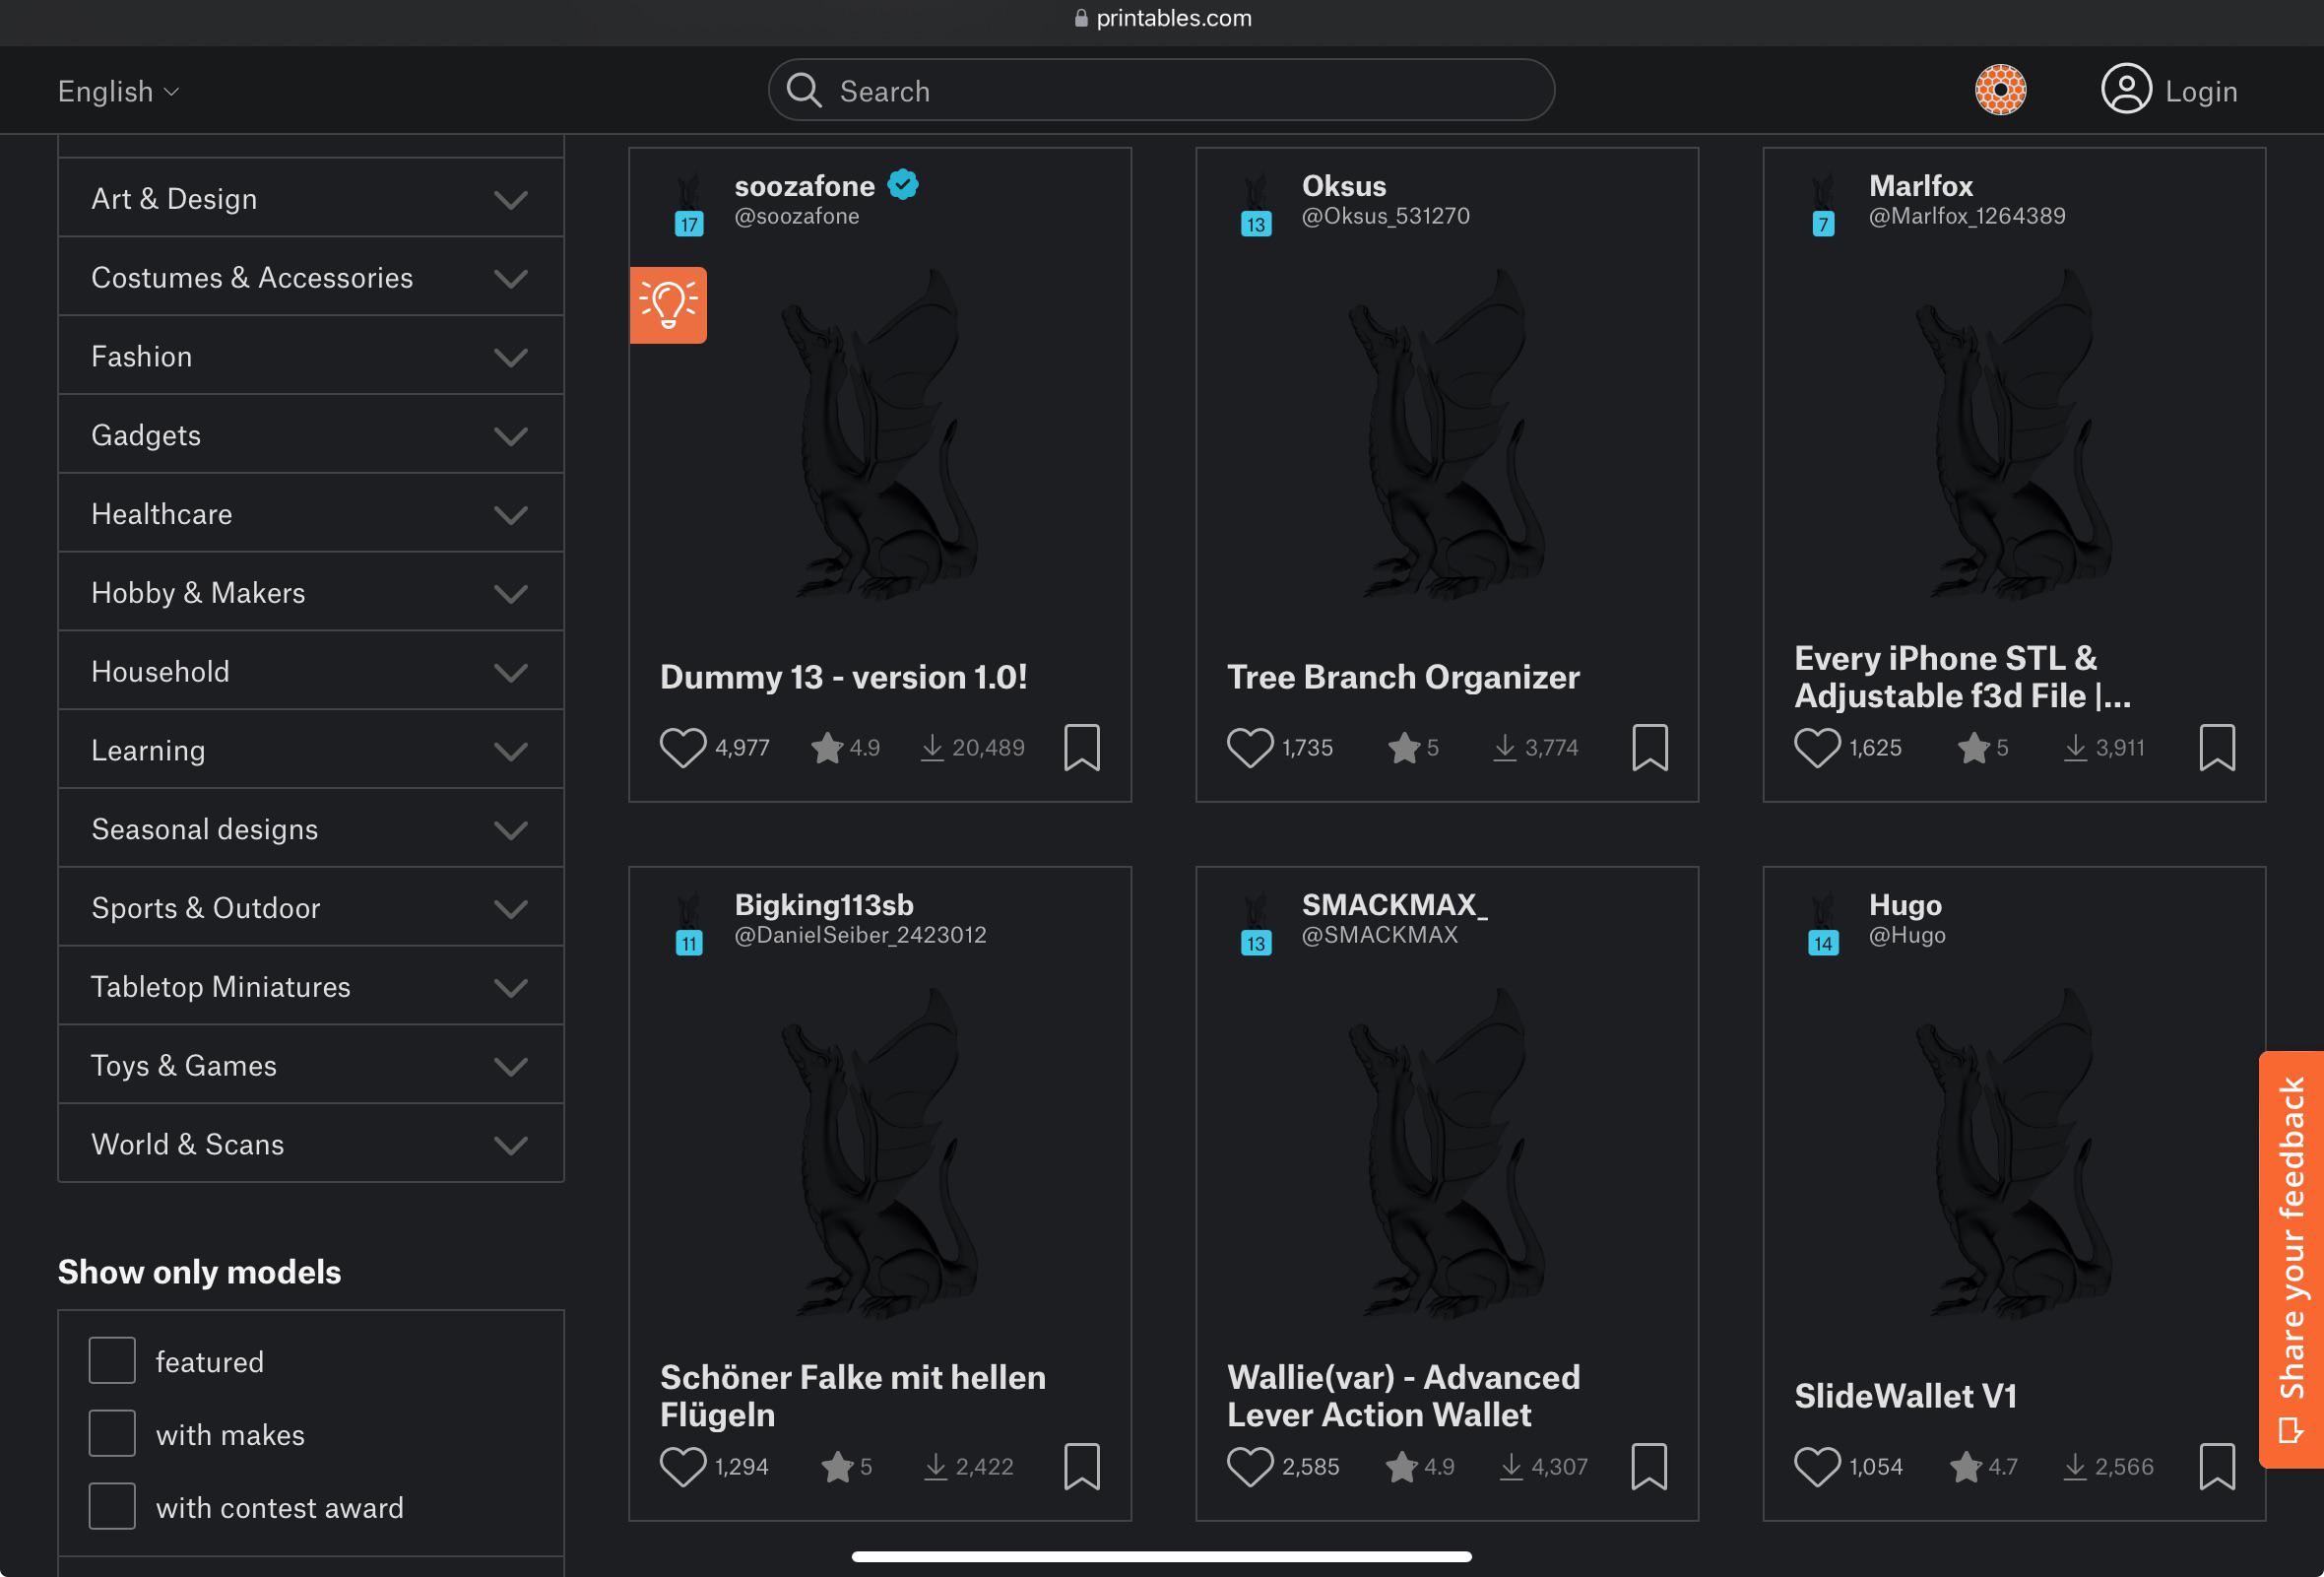Like the Dummy 13 model
The image size is (2324, 1577).
pyautogui.click(x=683, y=747)
